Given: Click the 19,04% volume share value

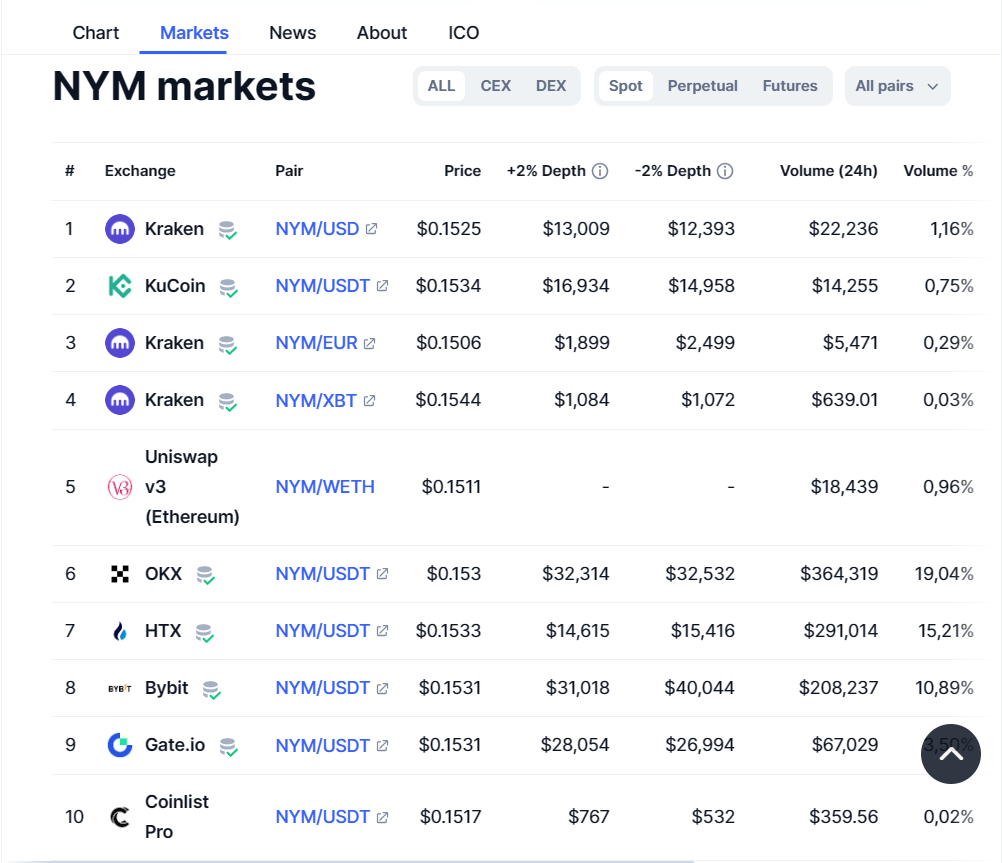Looking at the screenshot, I should pos(944,574).
